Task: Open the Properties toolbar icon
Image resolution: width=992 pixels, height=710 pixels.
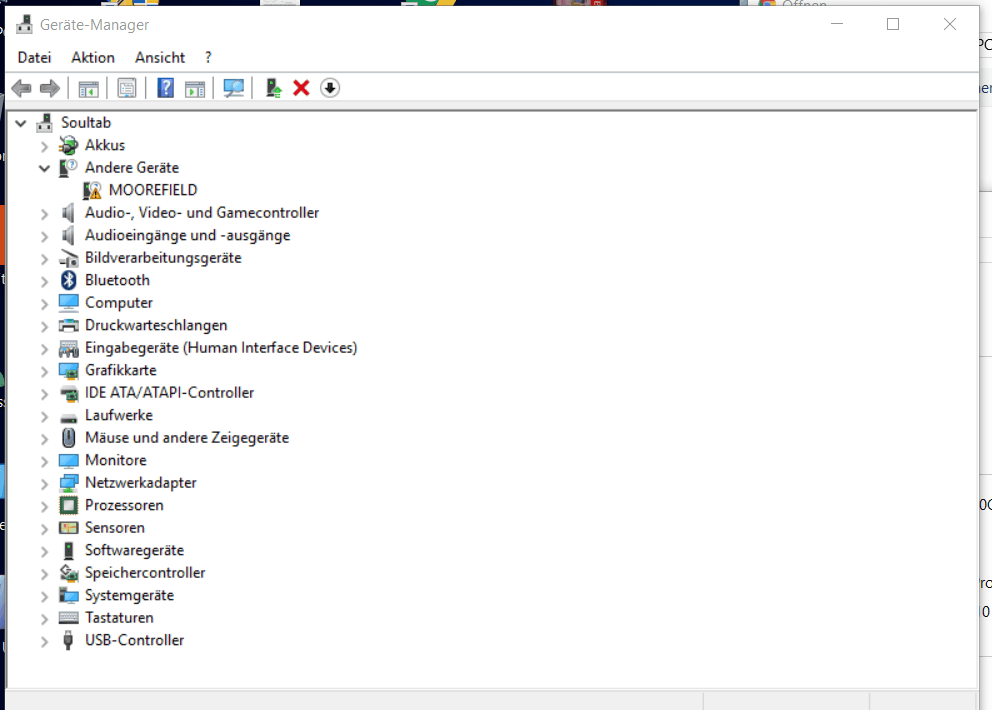Action: pos(127,88)
